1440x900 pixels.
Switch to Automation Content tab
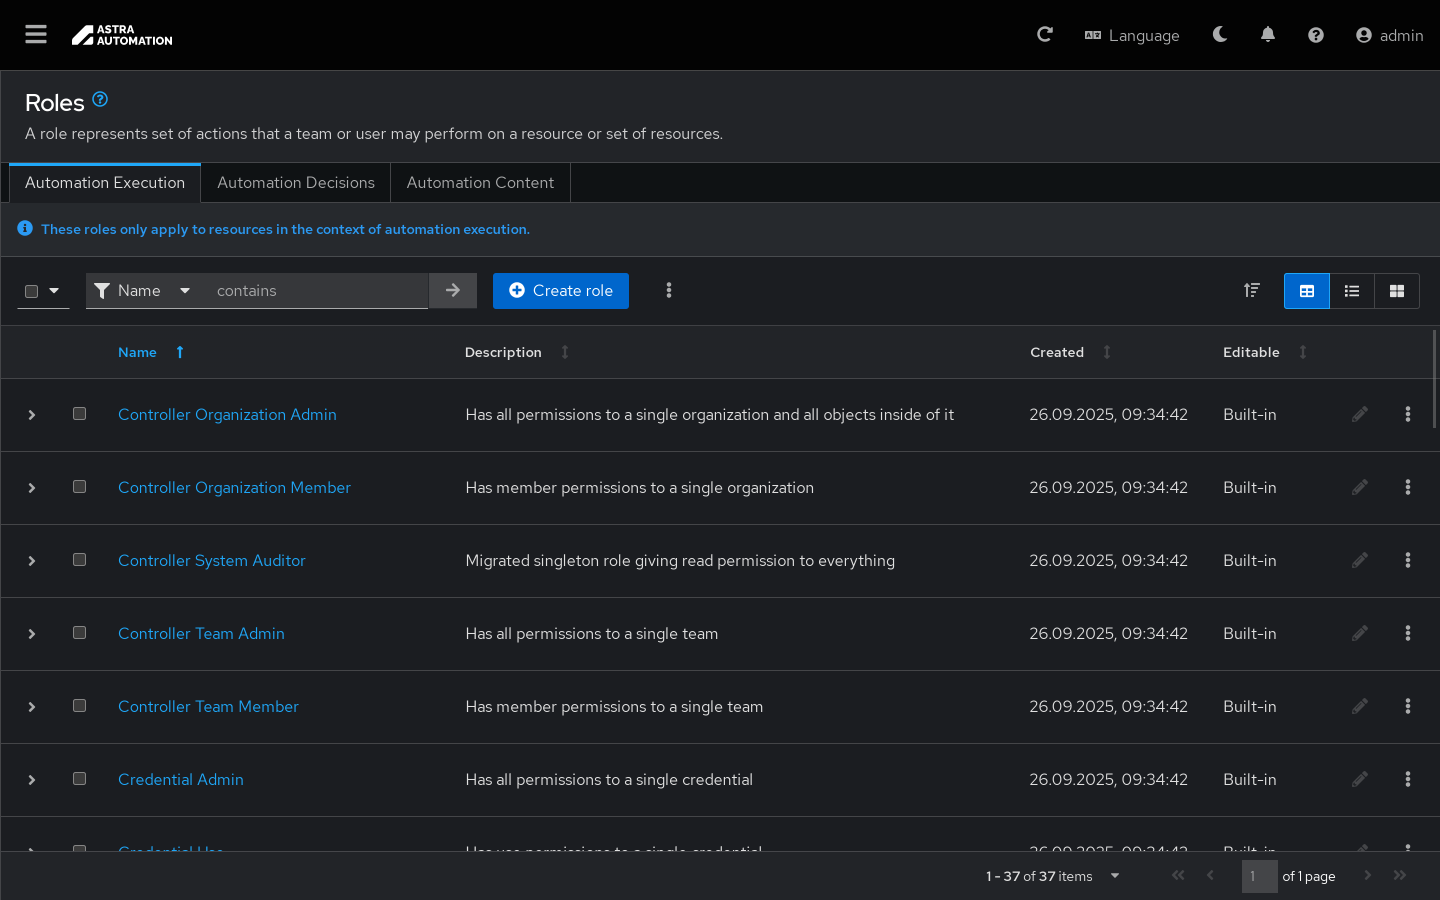click(480, 183)
